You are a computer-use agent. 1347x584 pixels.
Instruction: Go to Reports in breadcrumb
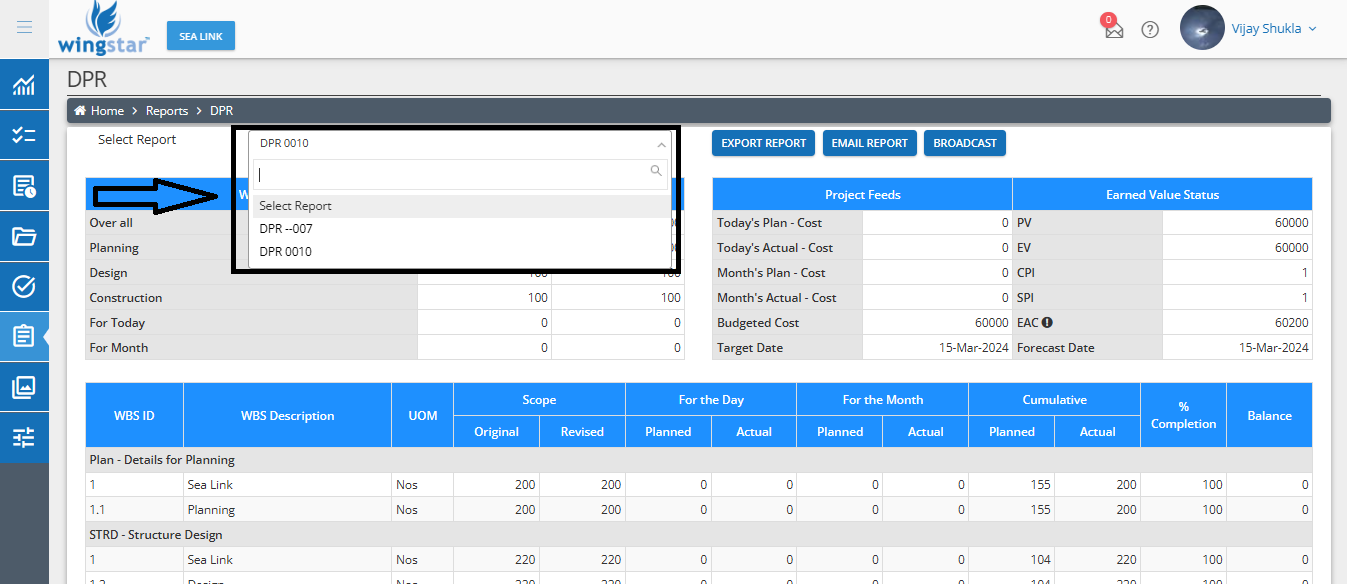pos(167,111)
